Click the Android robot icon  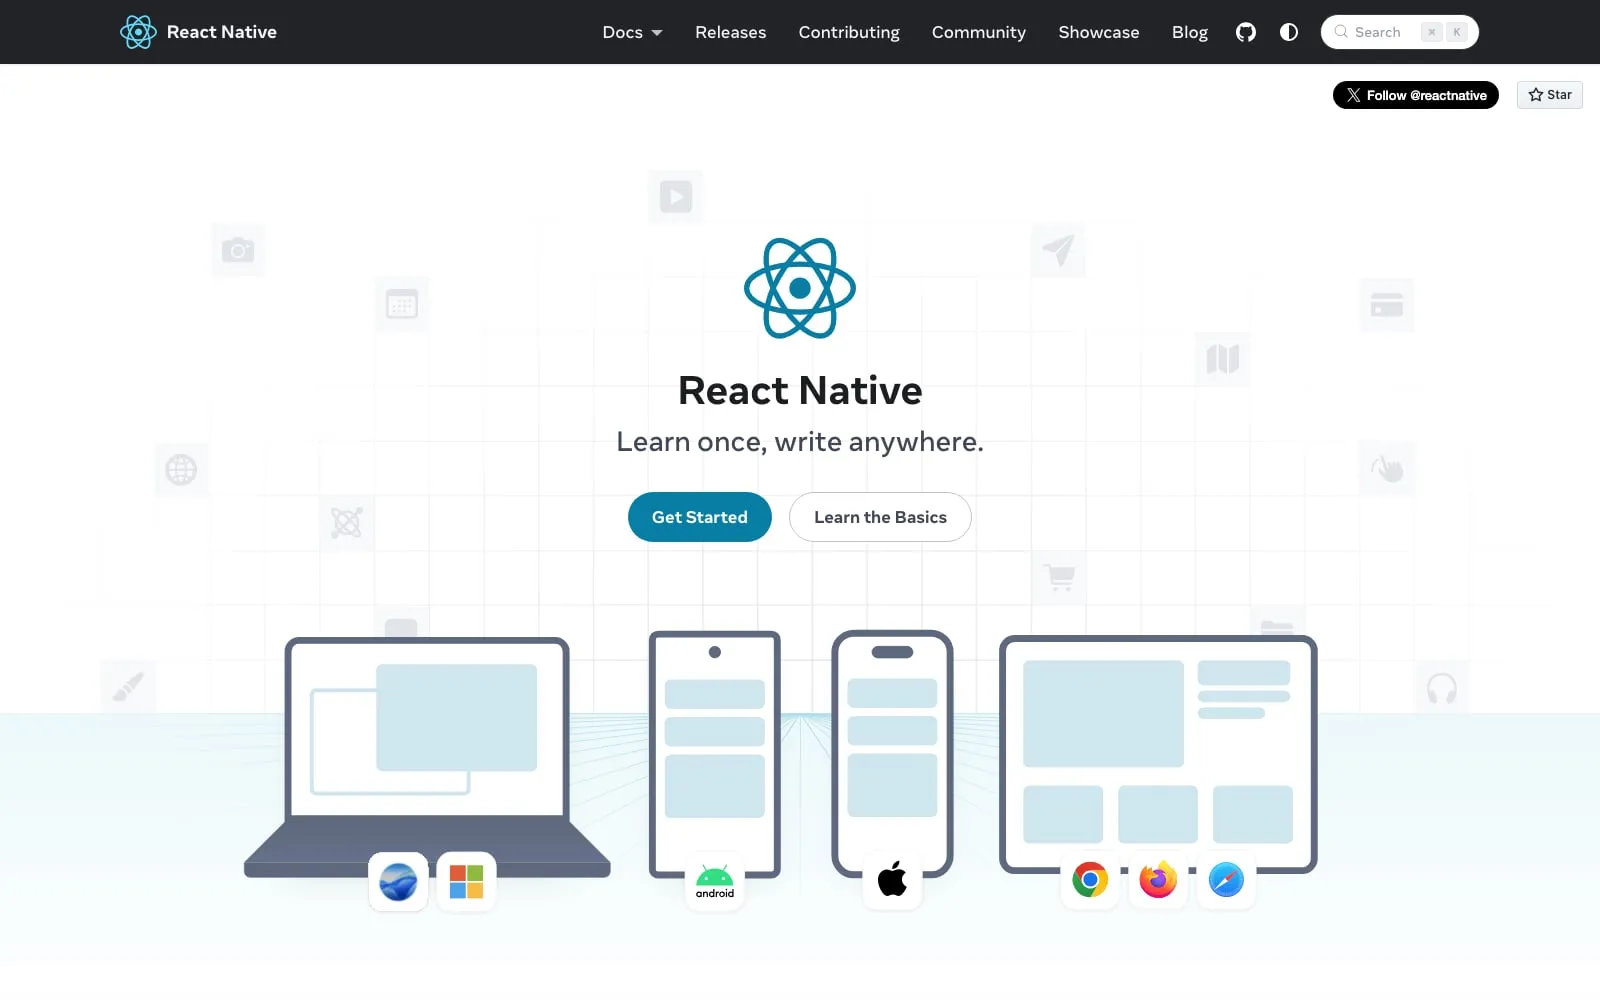715,881
